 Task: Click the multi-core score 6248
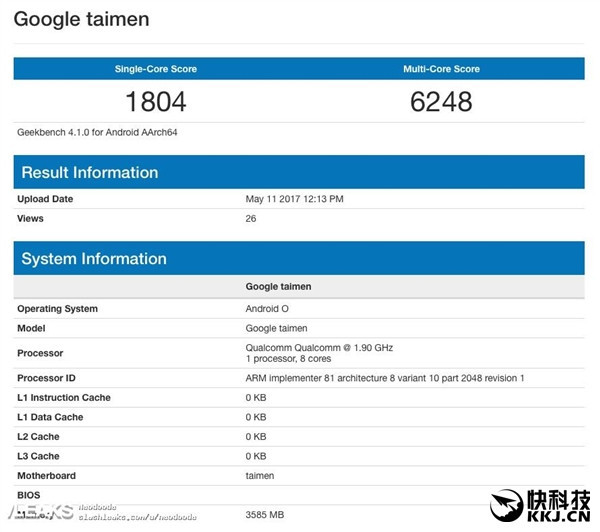click(x=441, y=102)
